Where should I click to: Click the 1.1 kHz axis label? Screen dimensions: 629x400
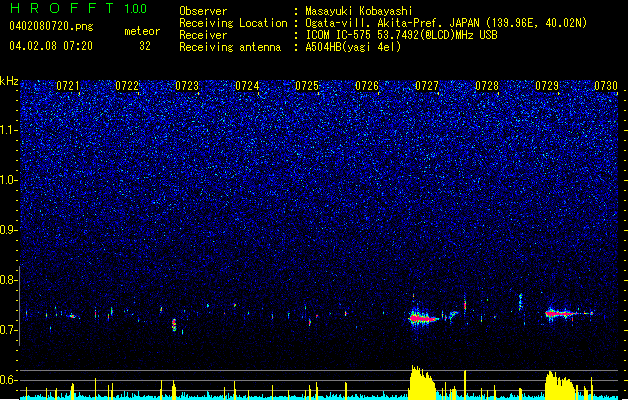(x=8, y=130)
